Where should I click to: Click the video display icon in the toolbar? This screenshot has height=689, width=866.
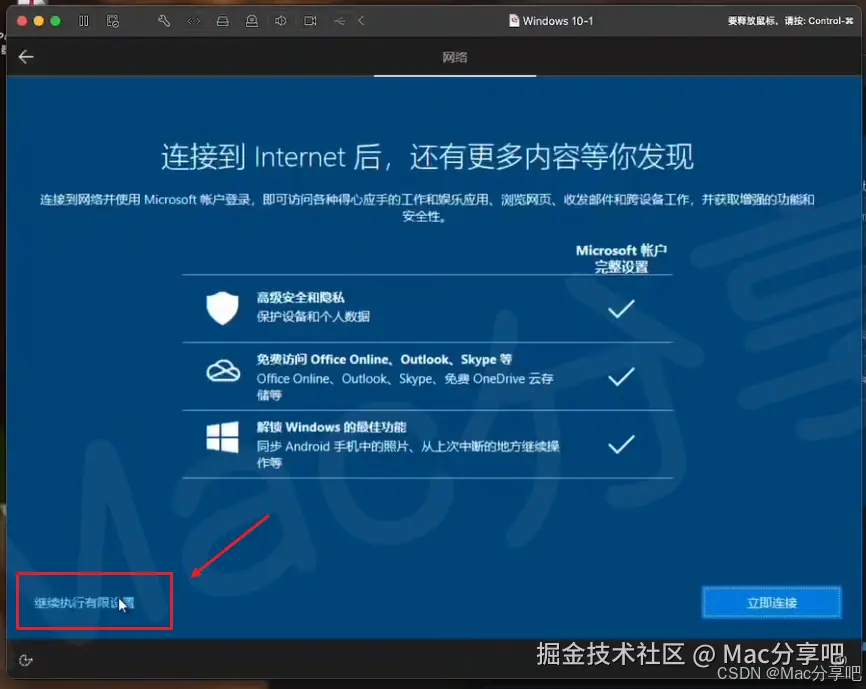[311, 20]
